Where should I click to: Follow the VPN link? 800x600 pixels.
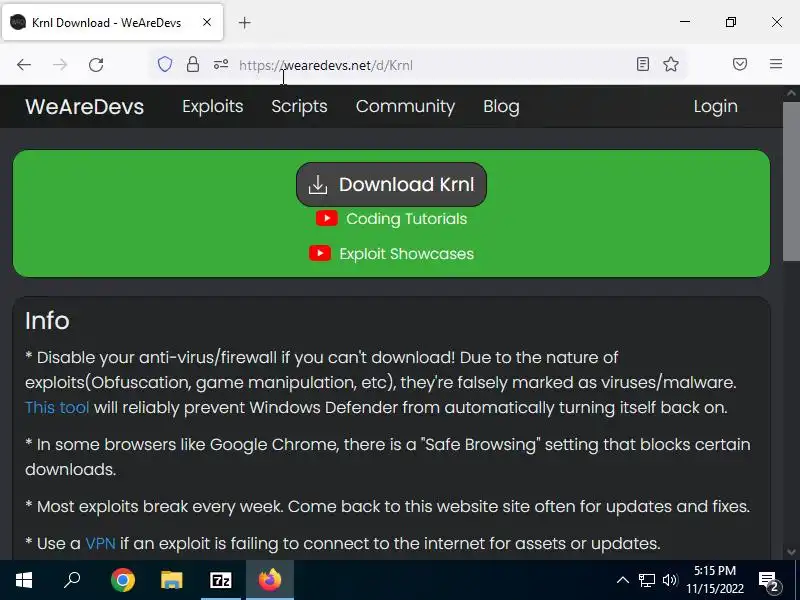(x=100, y=543)
